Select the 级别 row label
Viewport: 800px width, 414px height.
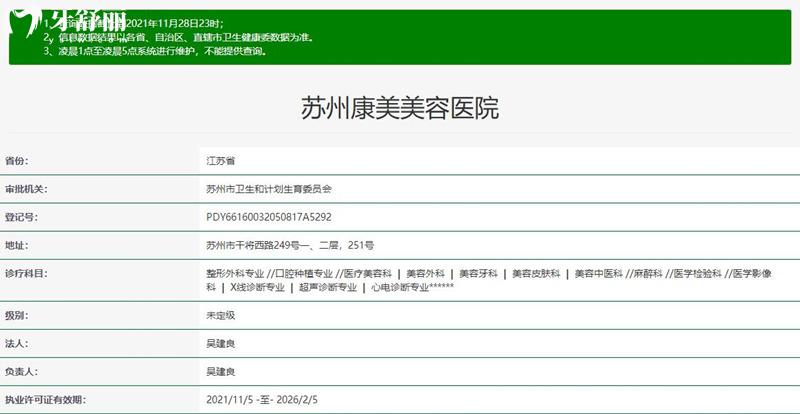coord(17,315)
